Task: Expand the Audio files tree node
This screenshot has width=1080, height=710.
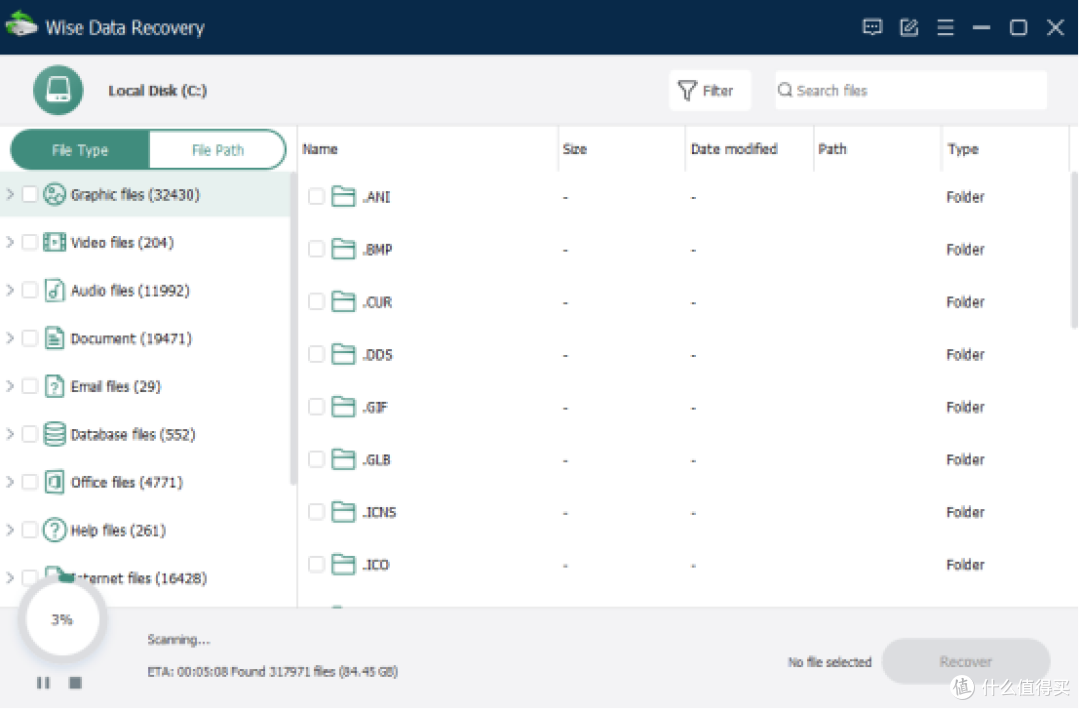Action: coord(10,291)
